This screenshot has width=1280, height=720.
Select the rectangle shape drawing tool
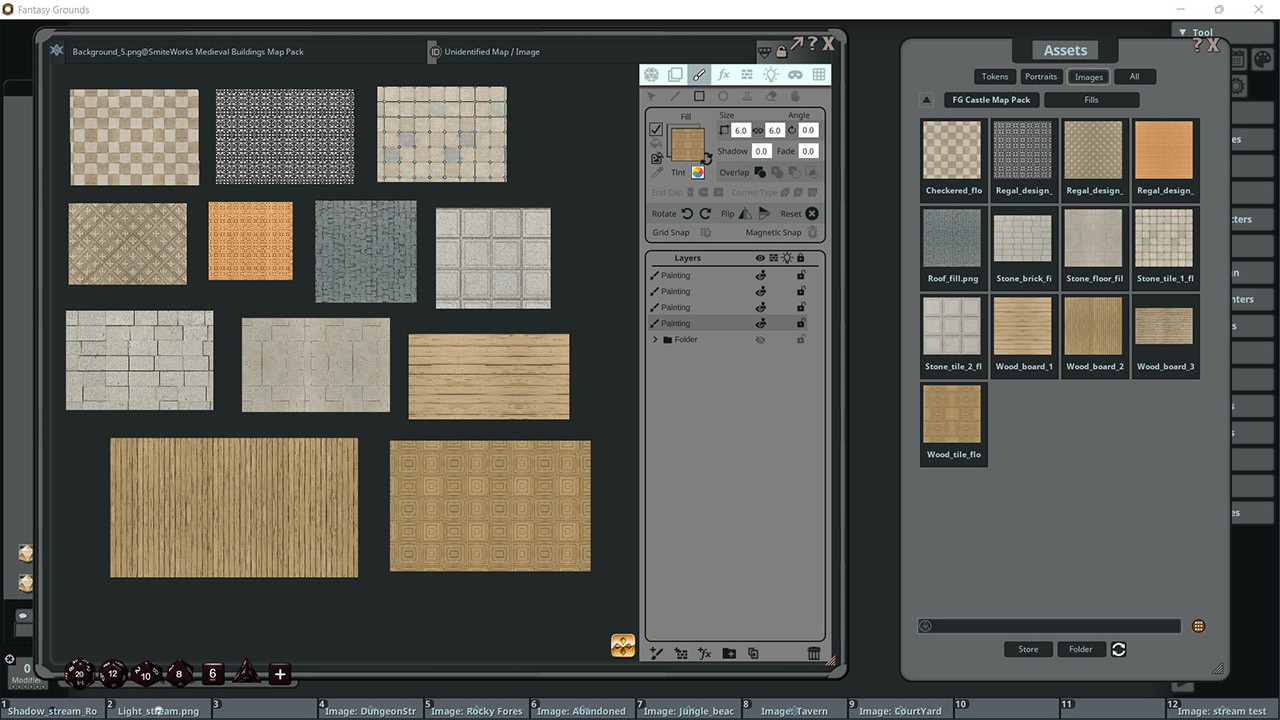point(699,96)
